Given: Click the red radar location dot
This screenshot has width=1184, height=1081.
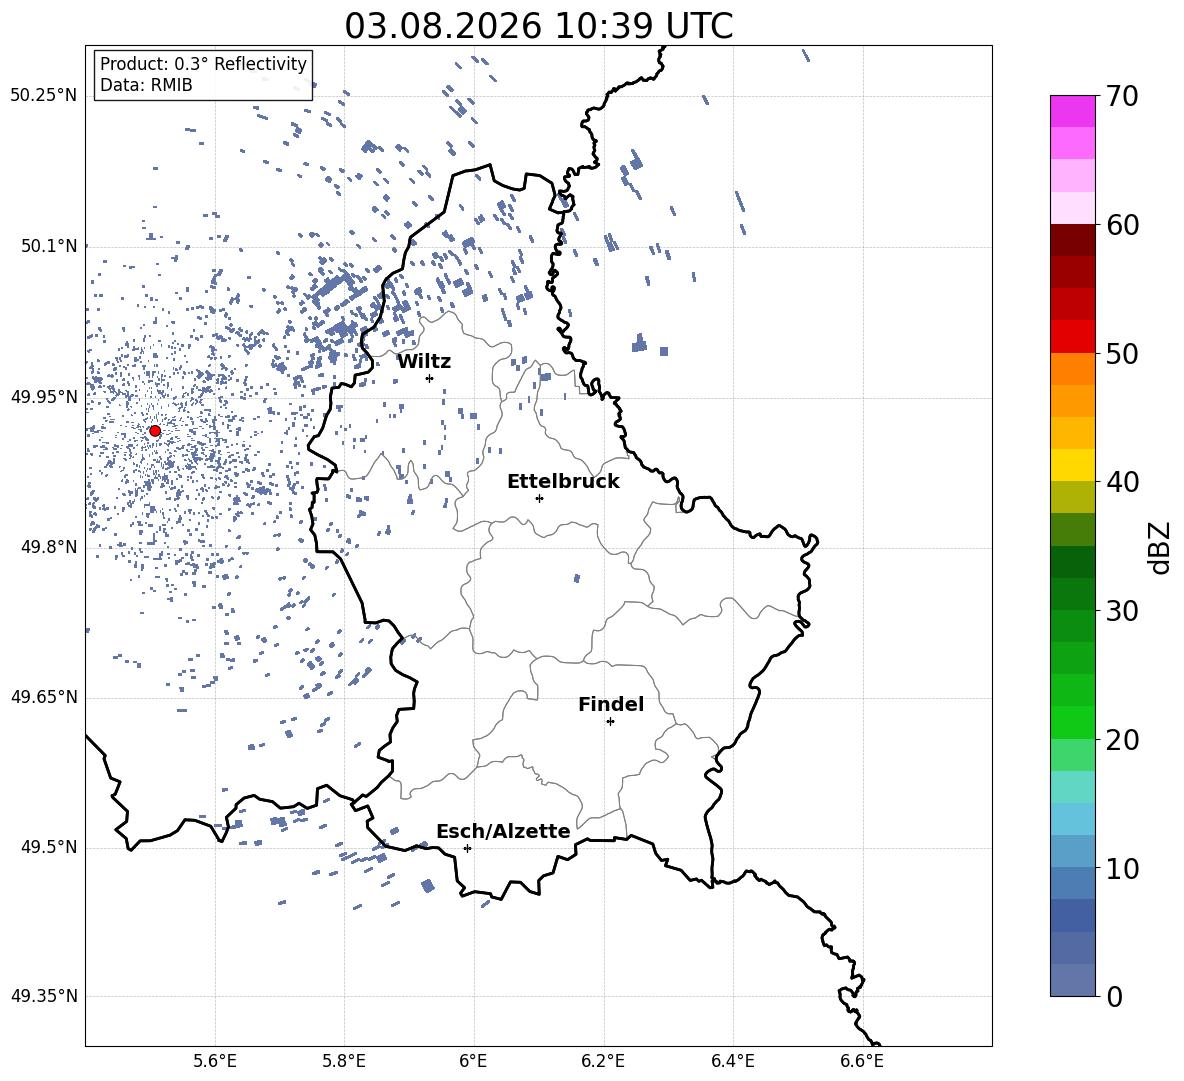Looking at the screenshot, I should (155, 431).
